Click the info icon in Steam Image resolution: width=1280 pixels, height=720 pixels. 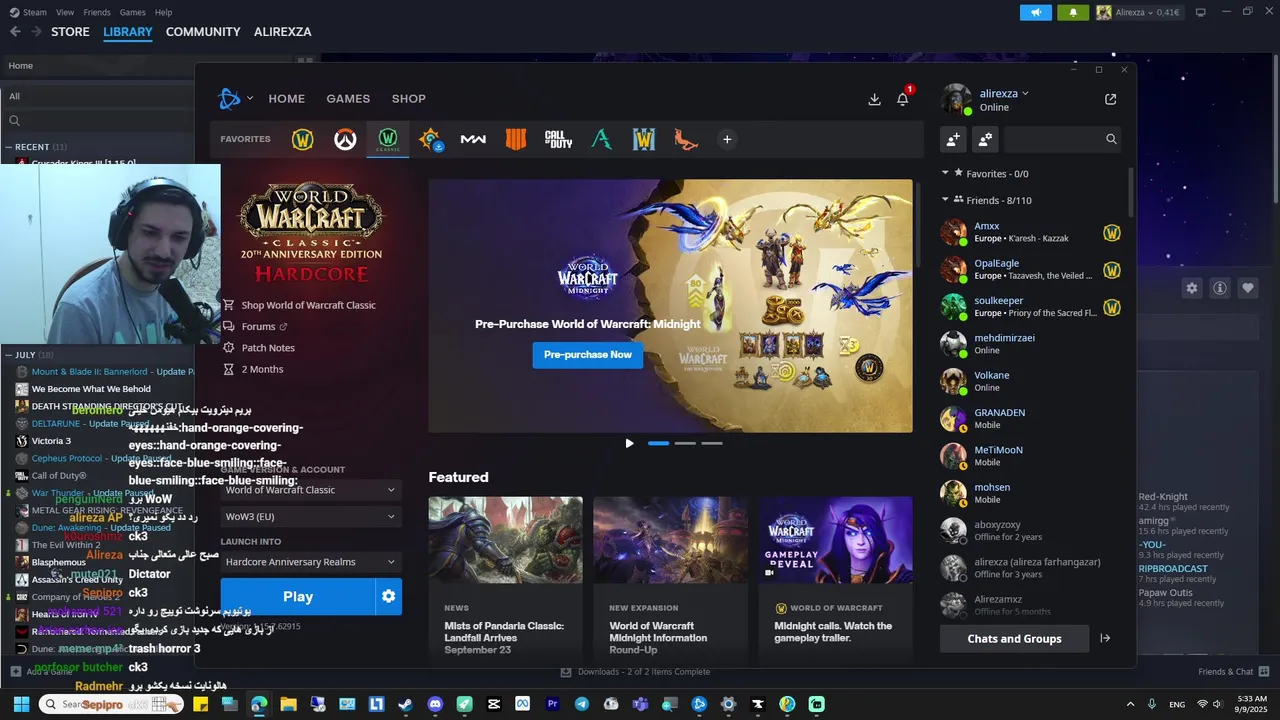click(x=1220, y=288)
